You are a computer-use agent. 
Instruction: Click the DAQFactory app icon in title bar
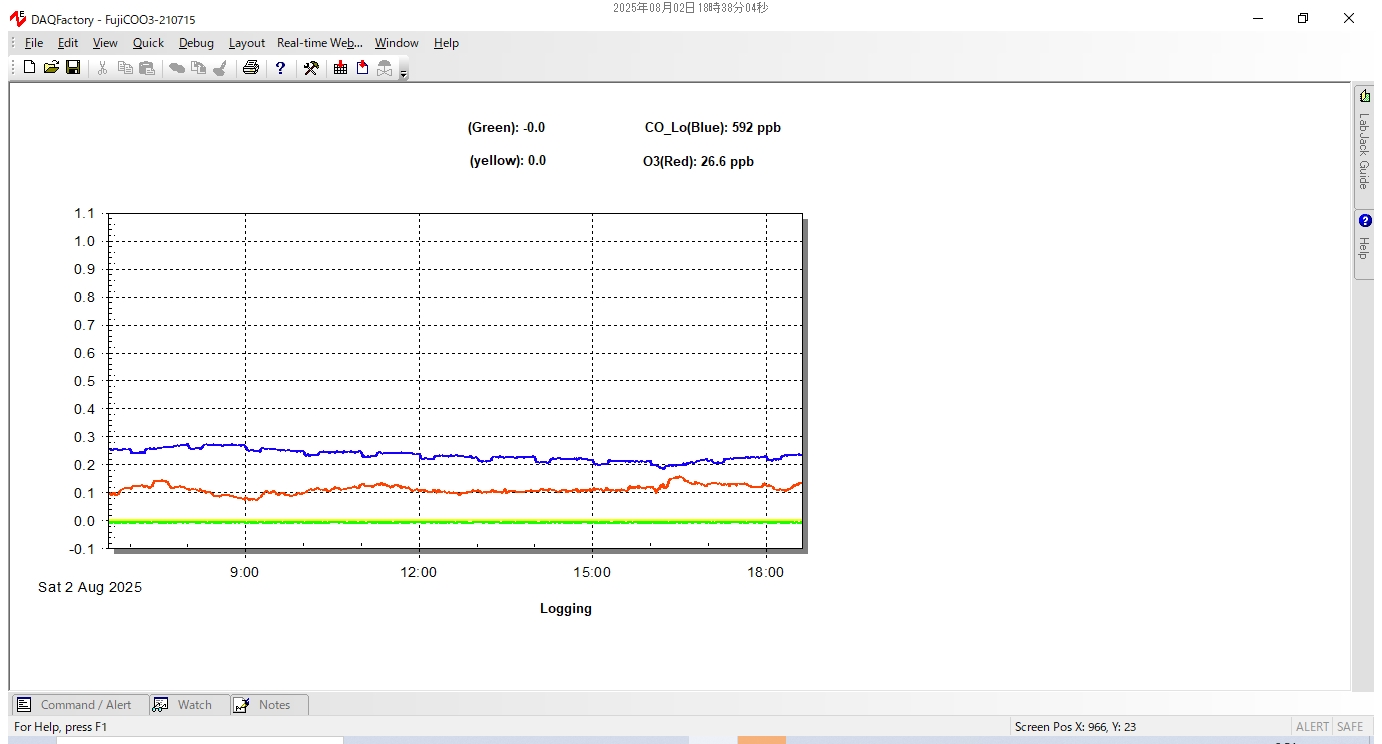pos(17,18)
